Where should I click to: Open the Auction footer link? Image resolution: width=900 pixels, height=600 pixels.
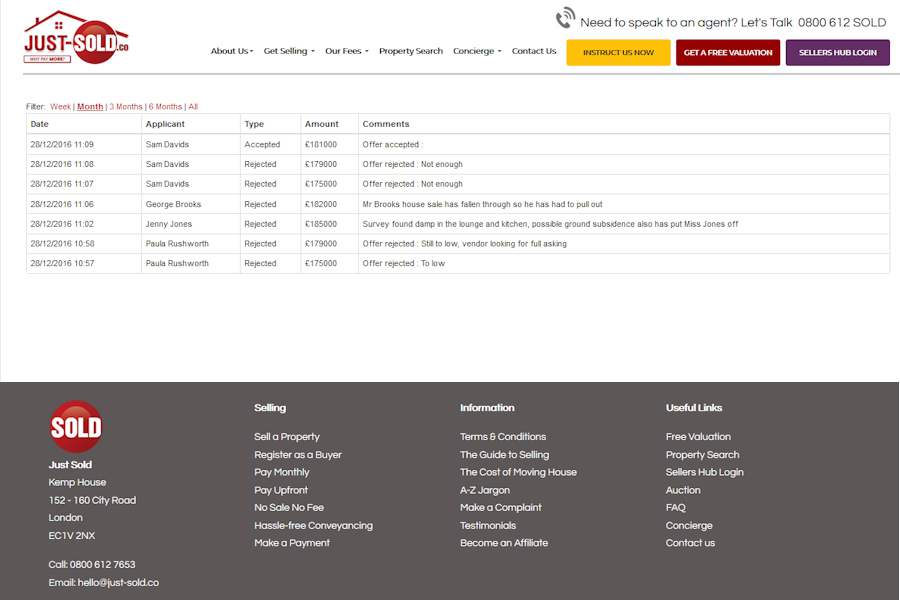click(x=683, y=490)
